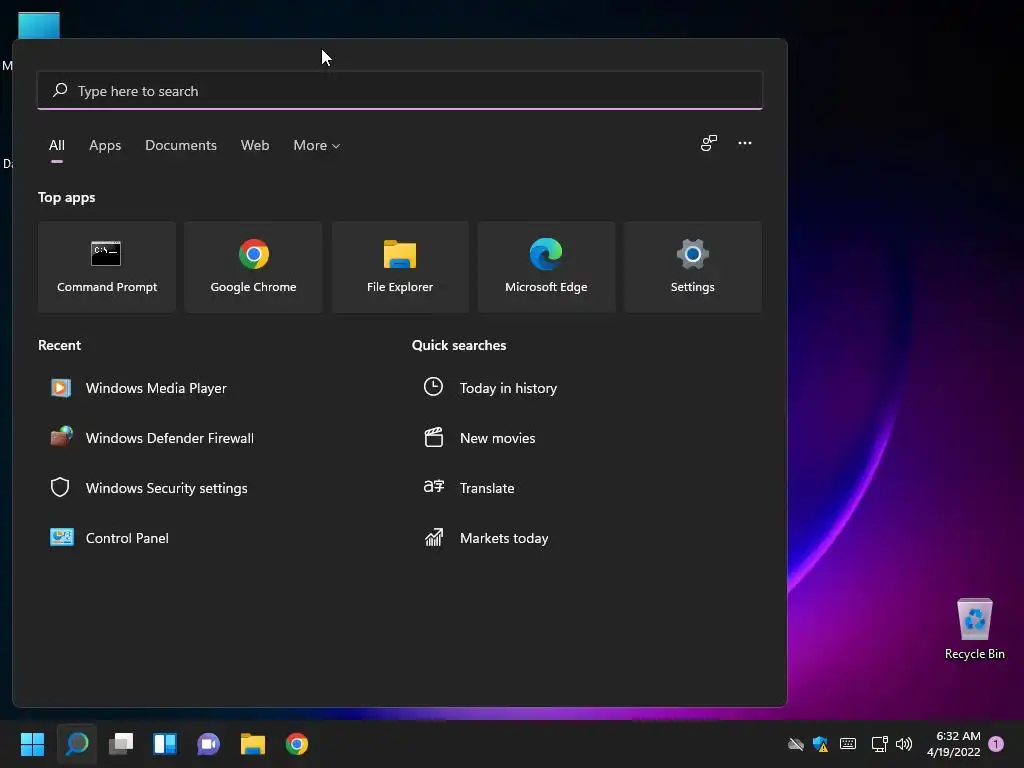Open Command Prompt from Top apps
This screenshot has height=768, width=1024.
106,267
